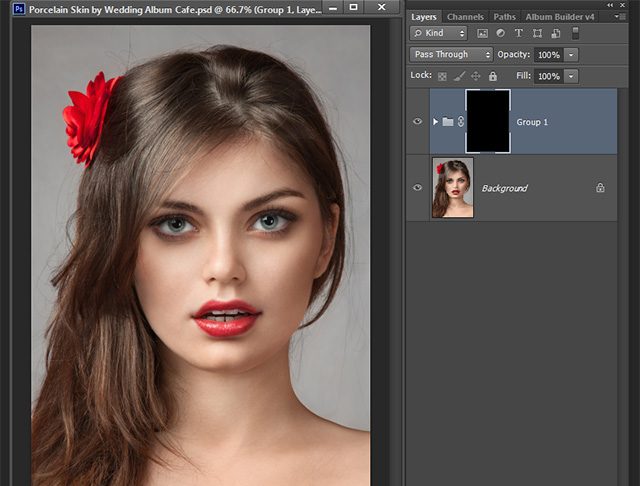640x486 pixels.
Task: Open the Pass Through blend mode dropdown
Action: (x=451, y=54)
